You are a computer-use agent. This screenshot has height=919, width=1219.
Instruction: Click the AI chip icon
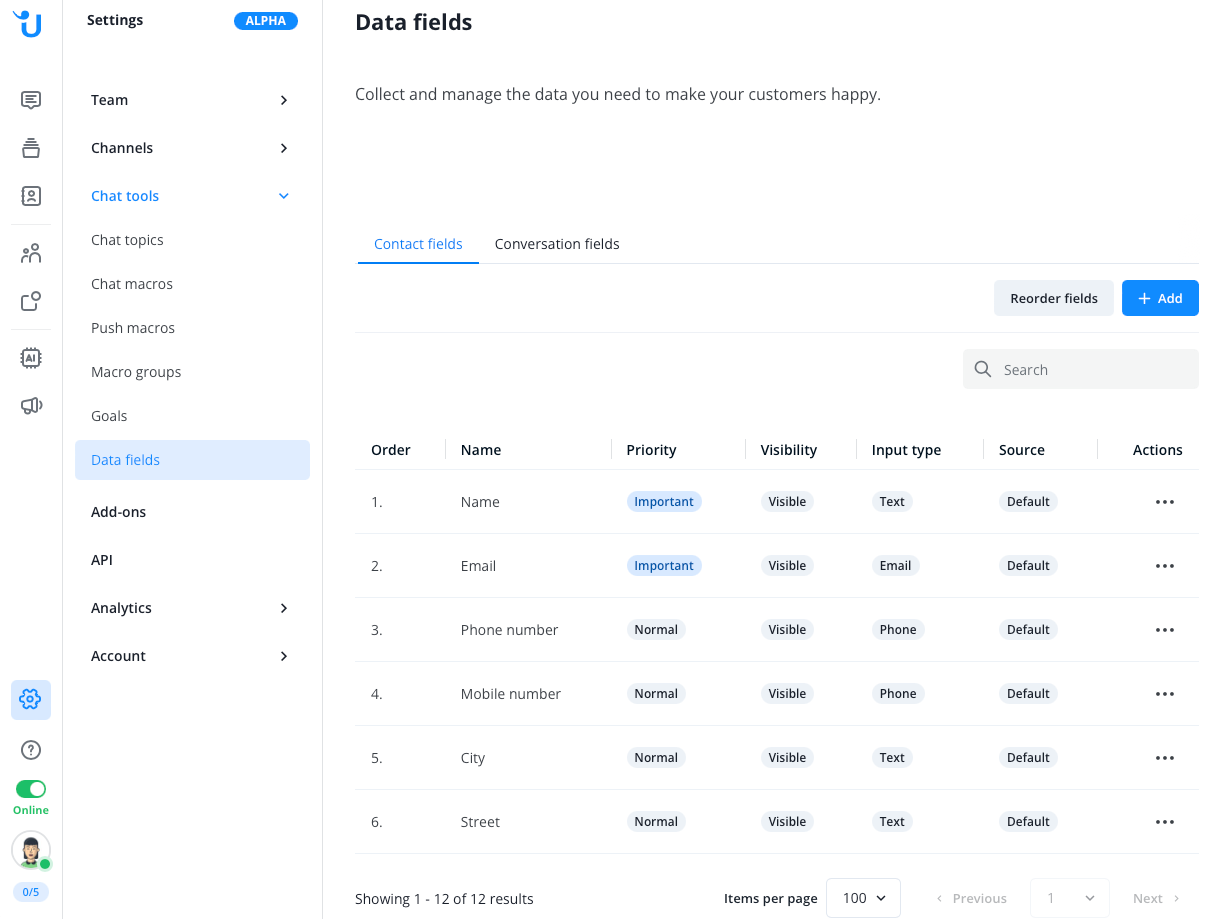pos(31,357)
